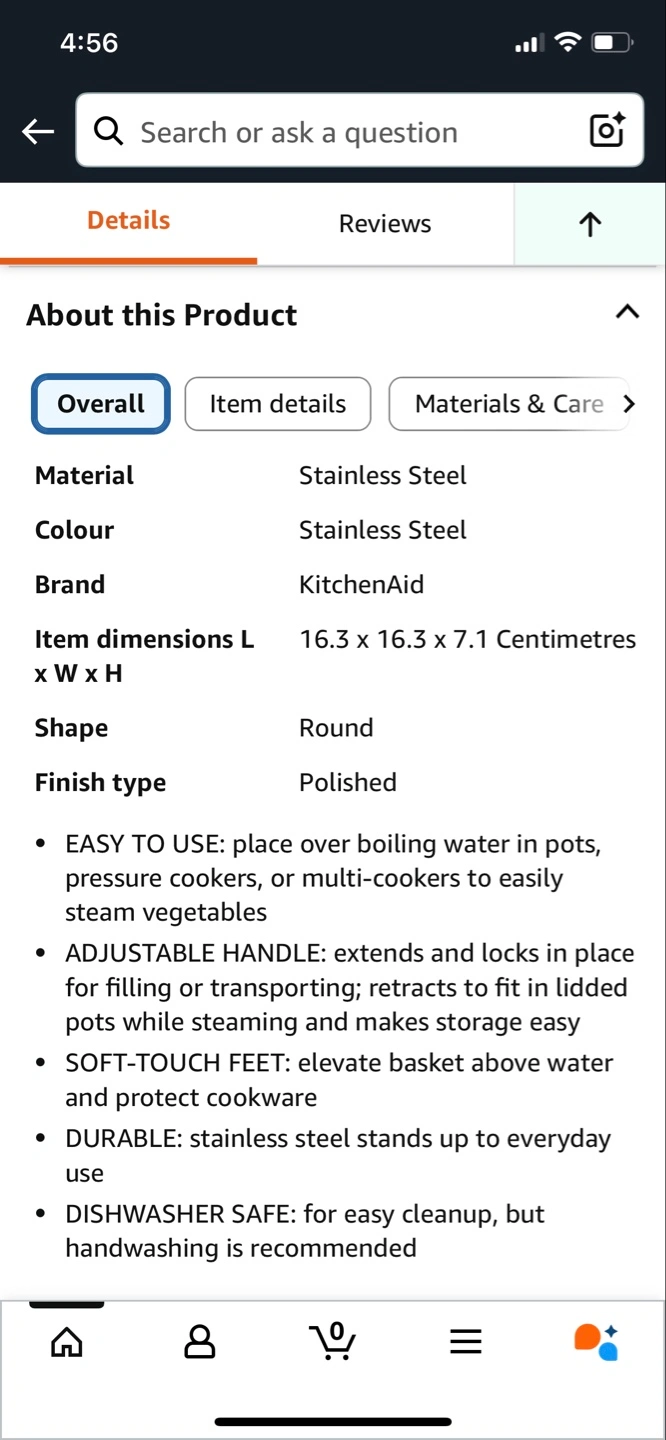Open the shopping cart
The image size is (666, 1440).
pyautogui.click(x=333, y=1341)
